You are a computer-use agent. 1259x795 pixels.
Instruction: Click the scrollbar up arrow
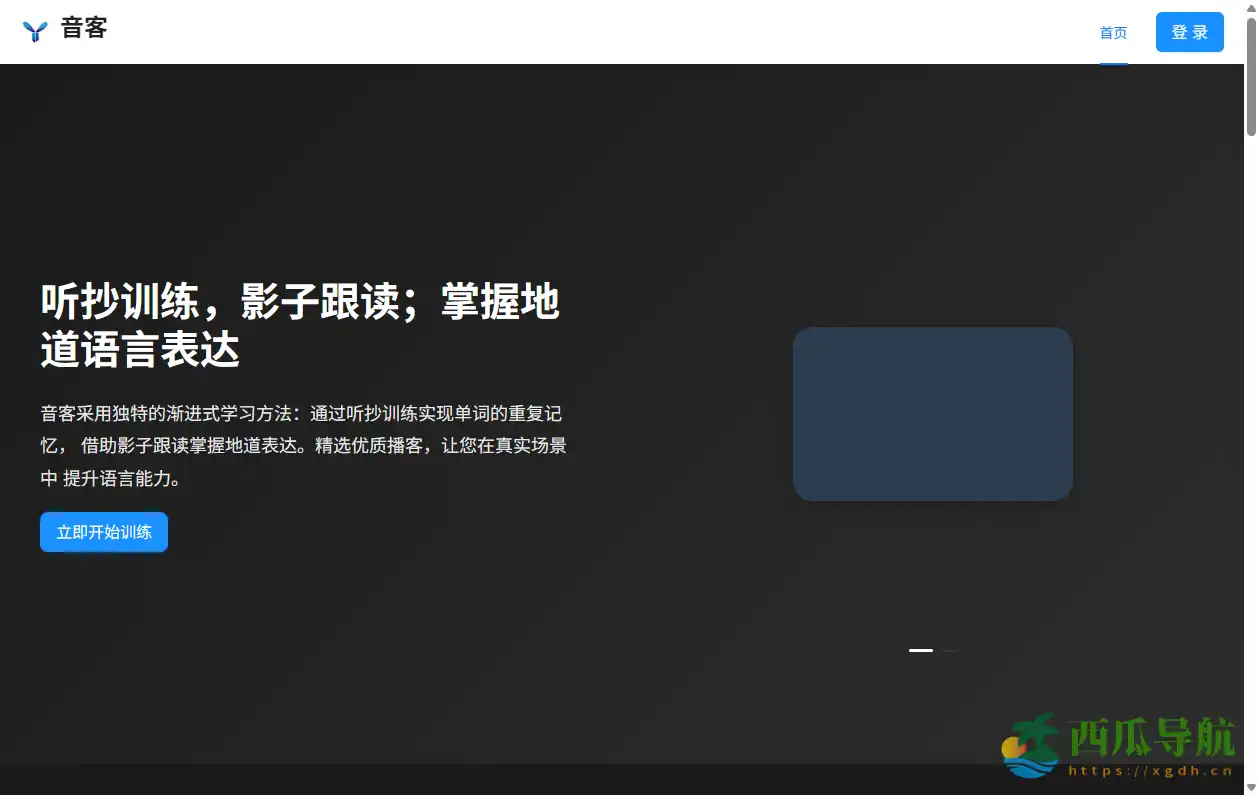tap(1252, 6)
